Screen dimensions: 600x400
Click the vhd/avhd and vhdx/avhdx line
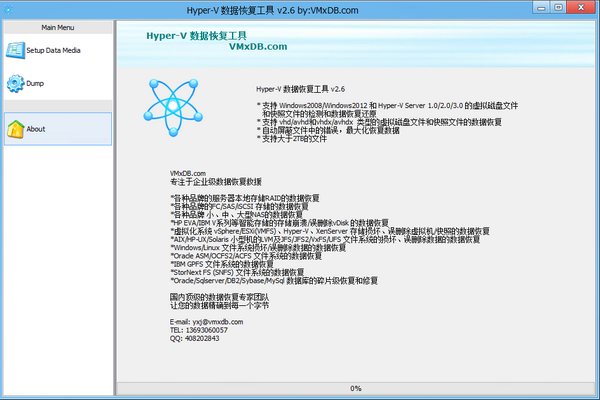click(379, 122)
